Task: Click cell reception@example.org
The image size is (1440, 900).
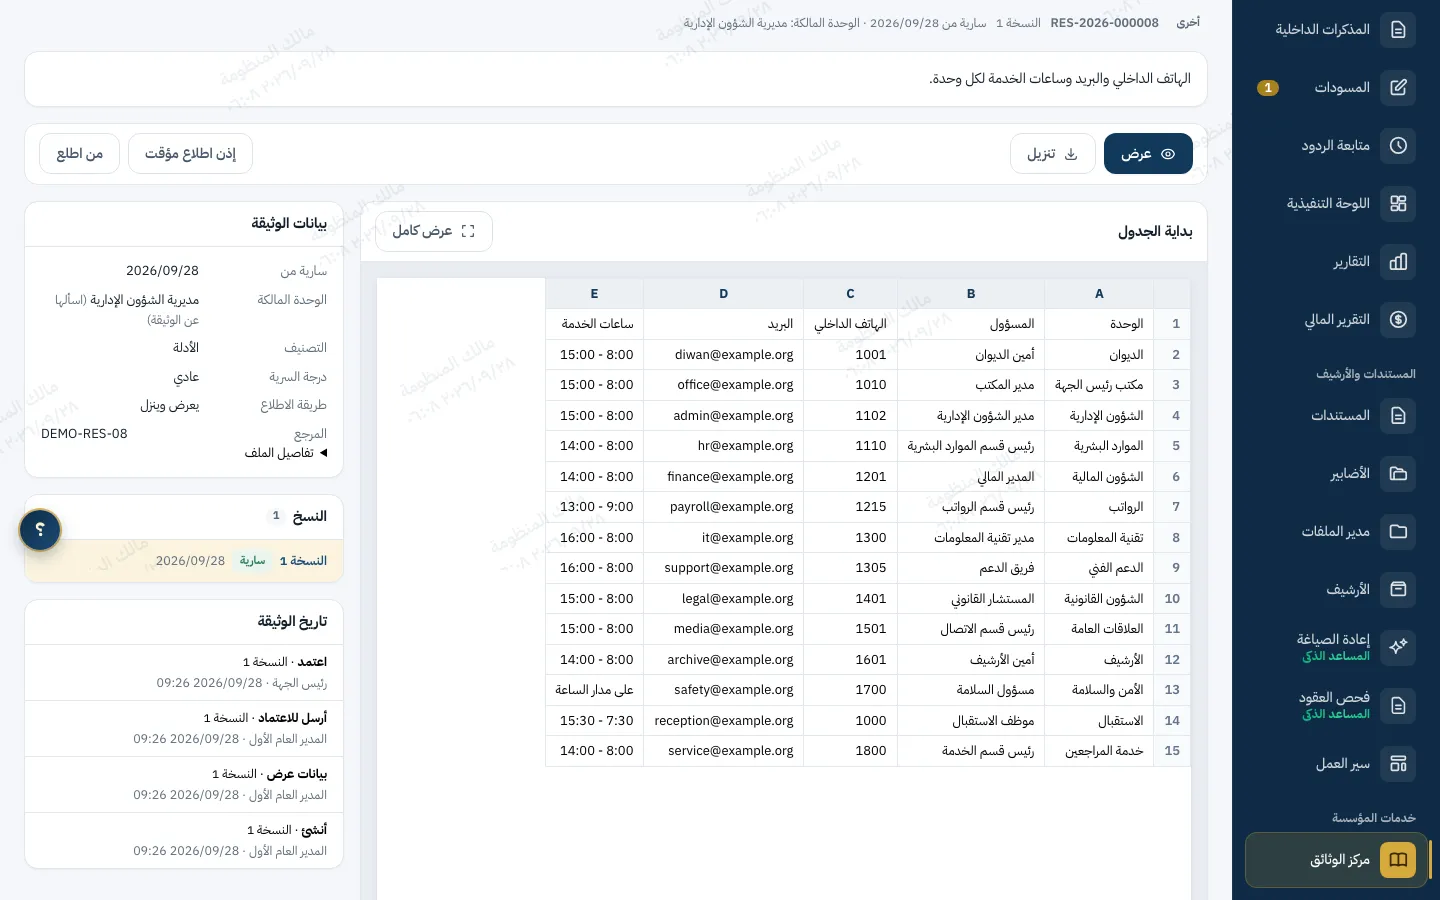Action: click(724, 721)
